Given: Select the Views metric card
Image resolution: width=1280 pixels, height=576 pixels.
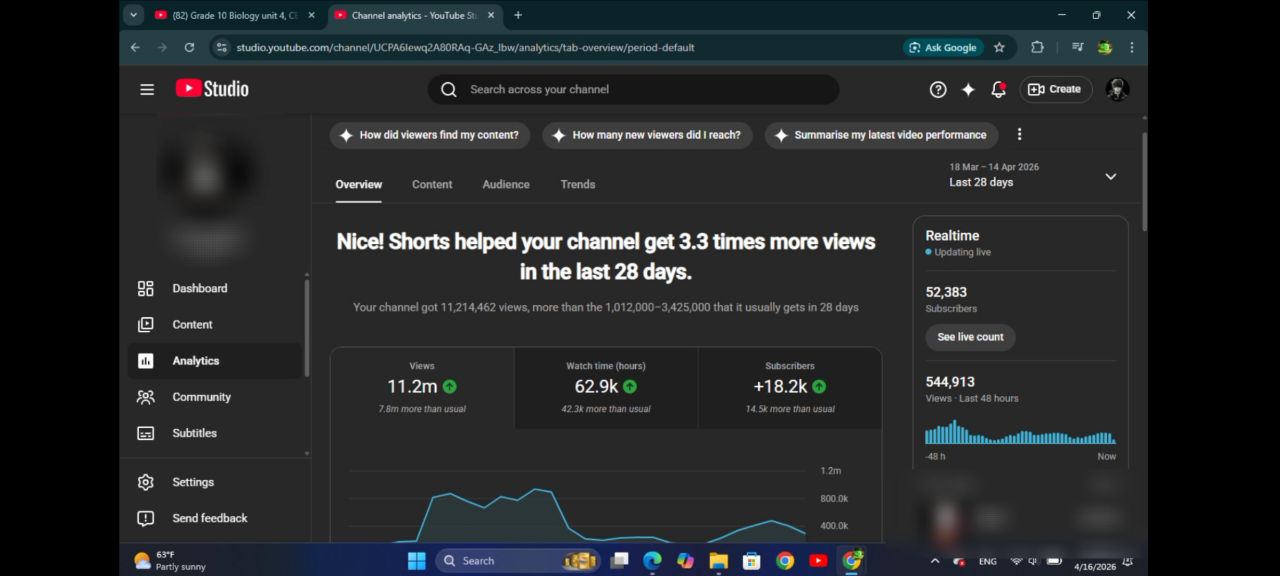Looking at the screenshot, I should 422,388.
